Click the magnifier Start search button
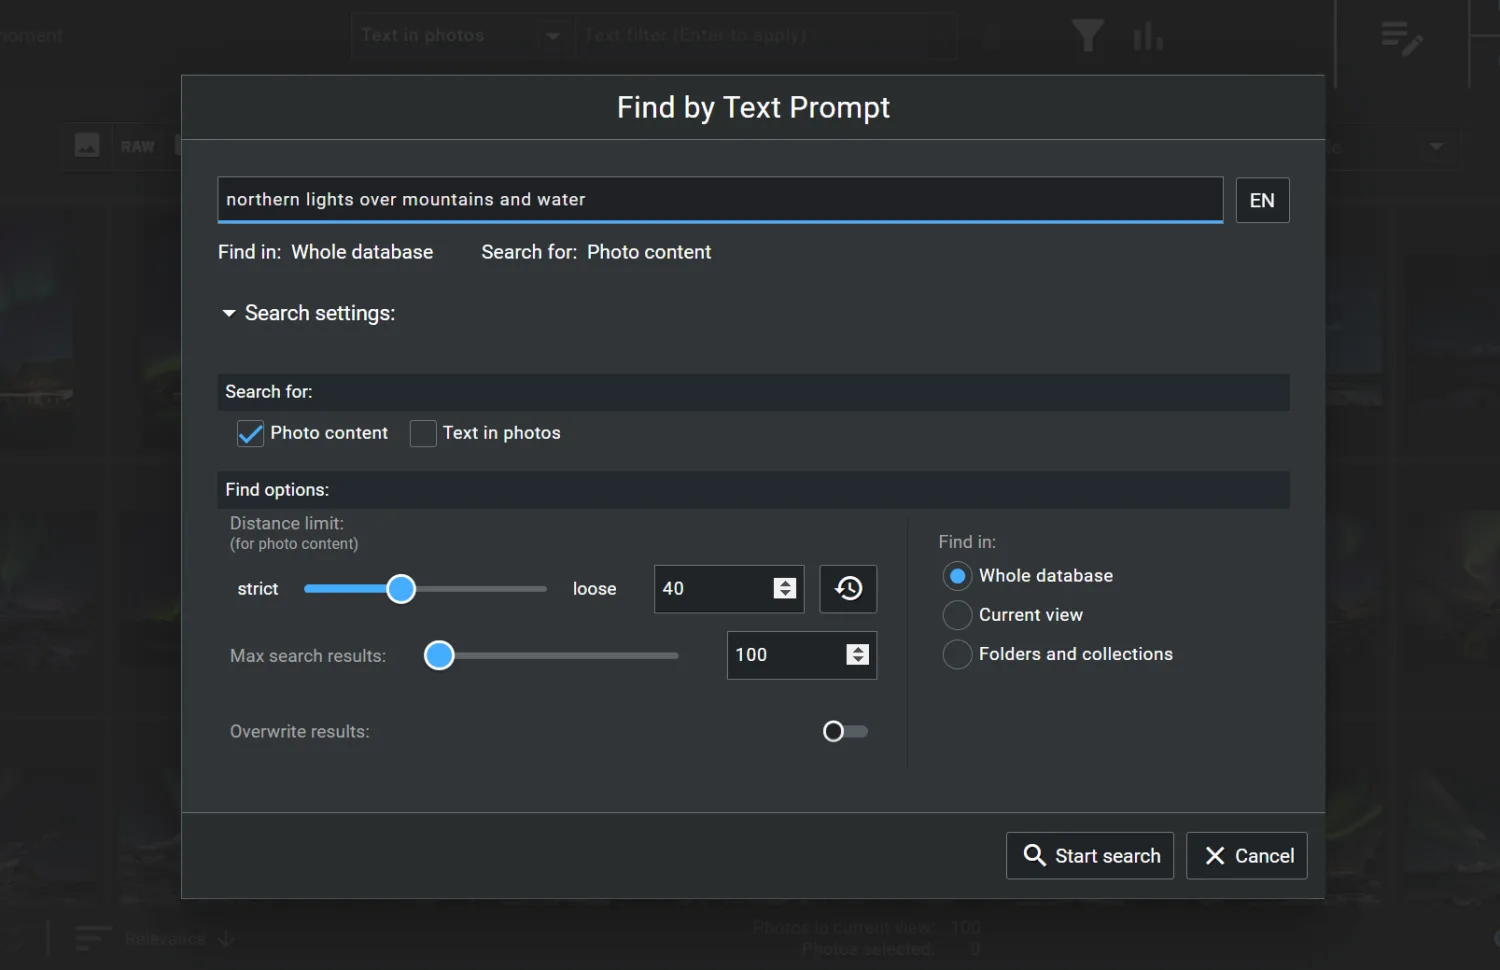The width and height of the screenshot is (1500, 970). pos(1089,856)
